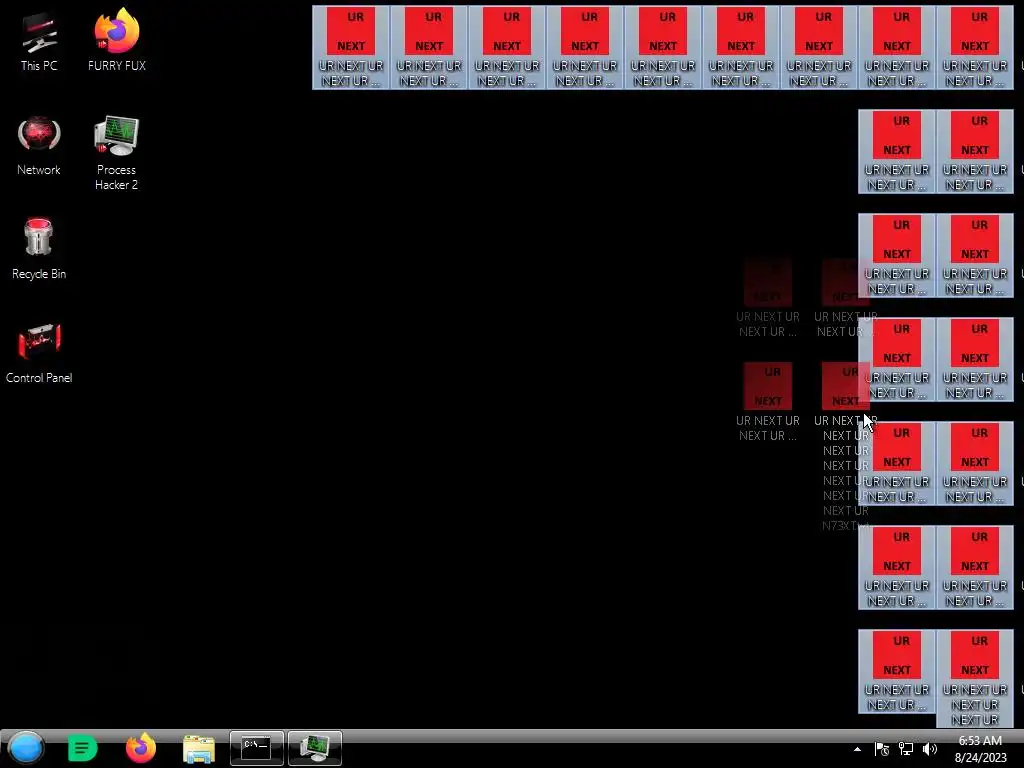The width and height of the screenshot is (1024, 768).
Task: Open the clock showing 6:53 AM
Action: (980, 749)
